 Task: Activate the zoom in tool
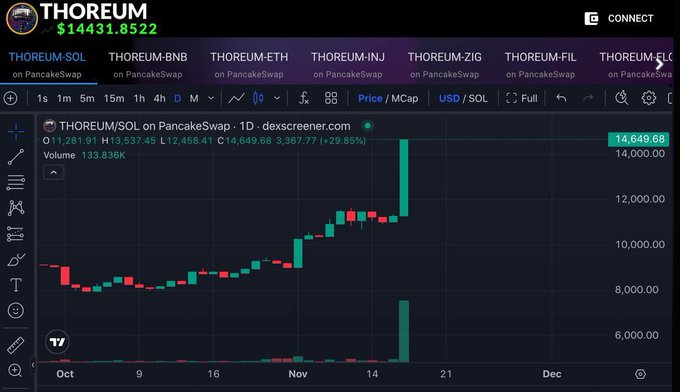click(15, 371)
